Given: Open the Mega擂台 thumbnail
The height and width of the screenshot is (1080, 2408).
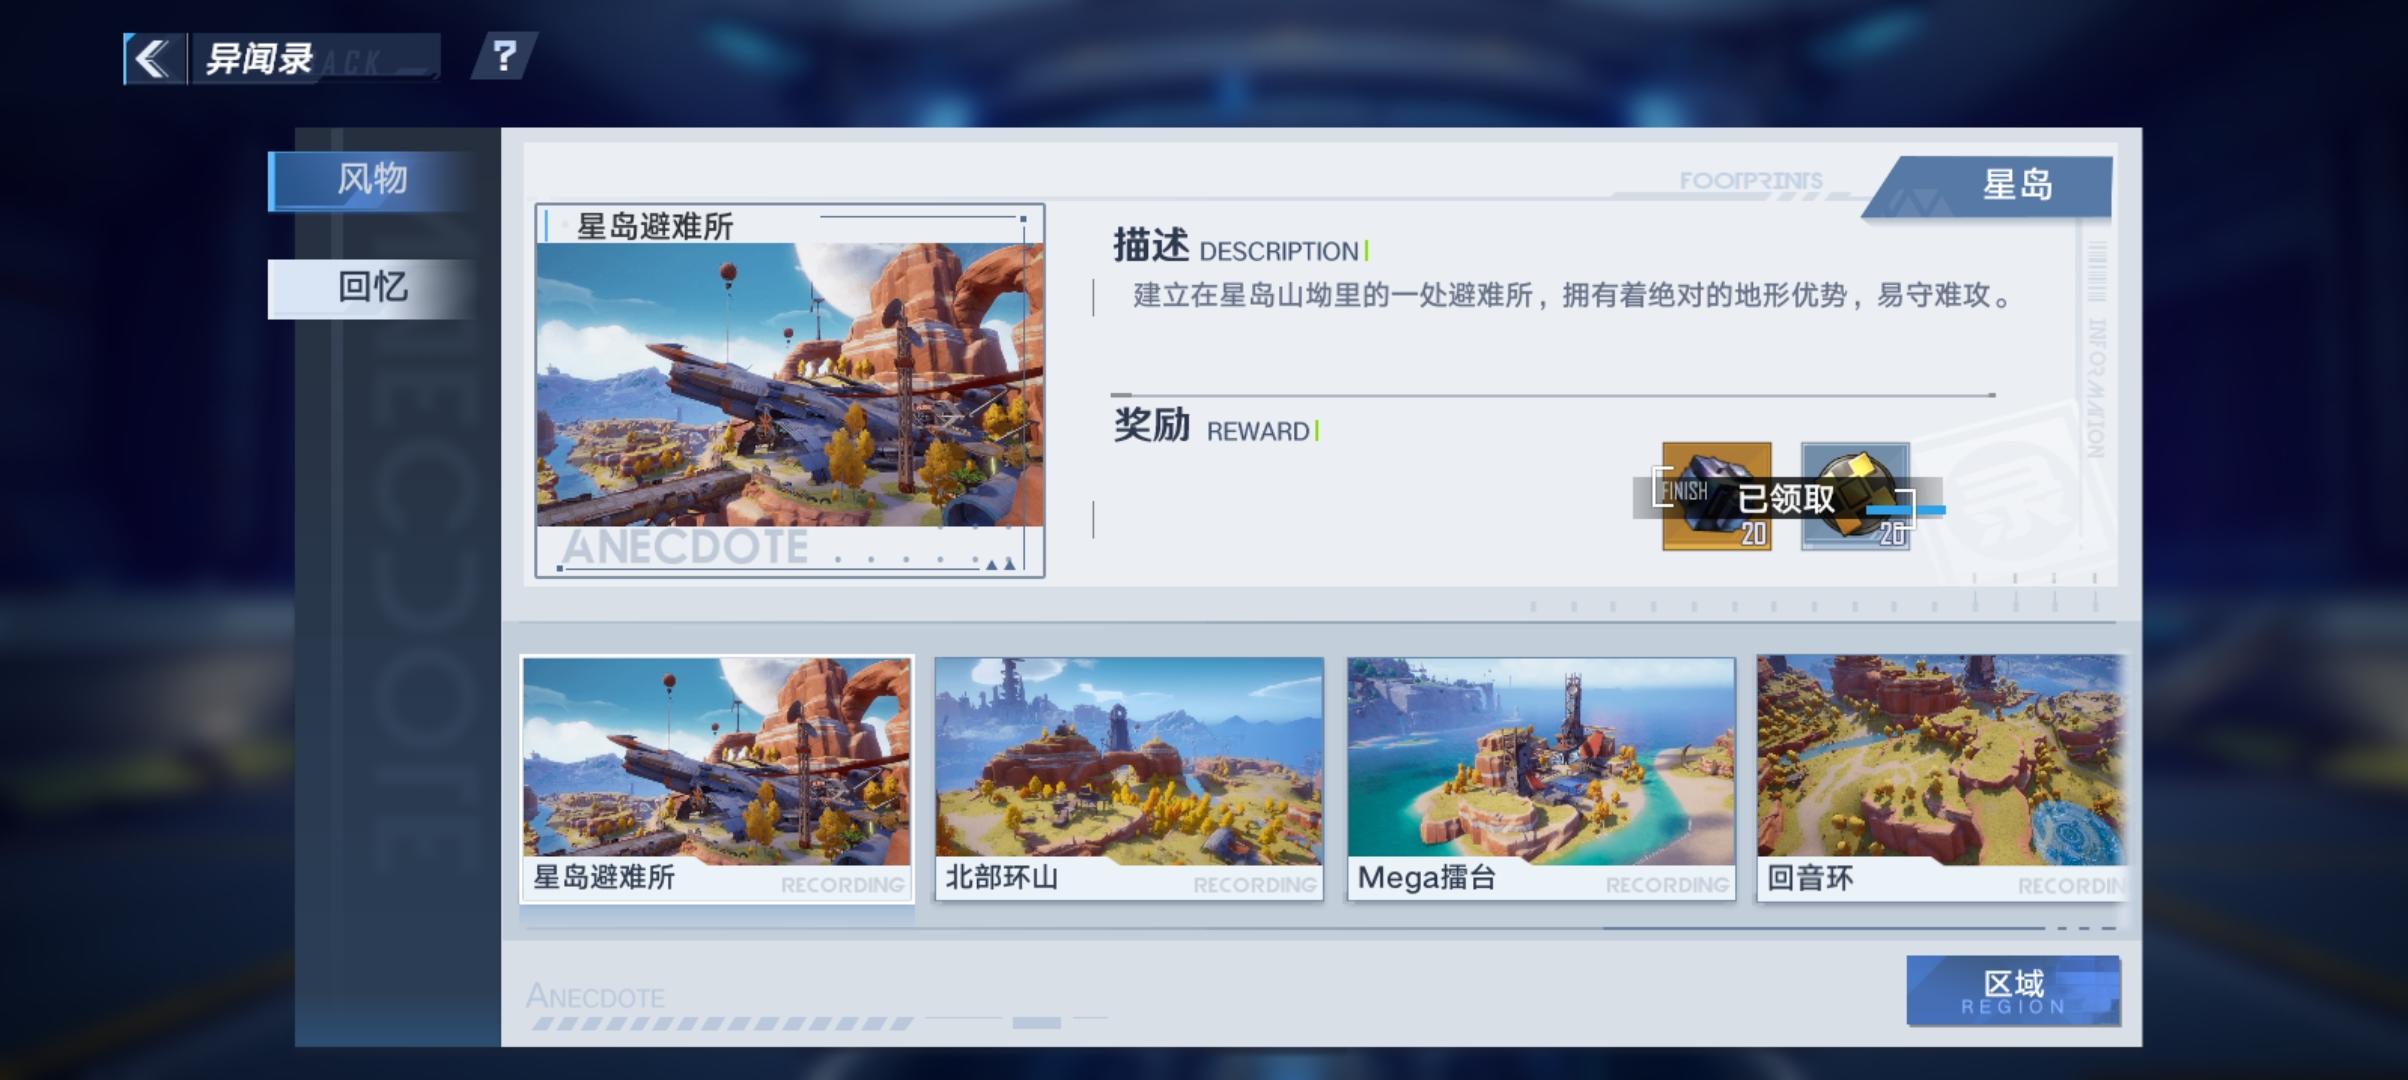Looking at the screenshot, I should tap(1541, 778).
